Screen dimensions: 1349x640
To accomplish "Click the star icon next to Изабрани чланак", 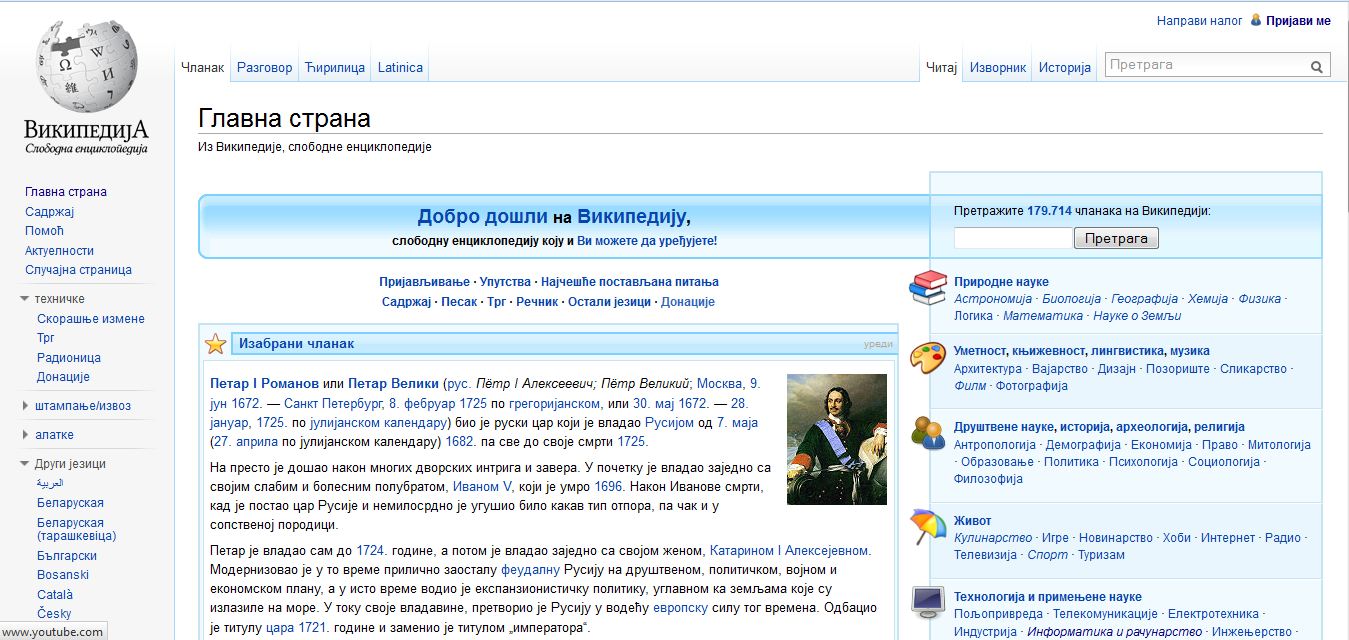I will (215, 344).
